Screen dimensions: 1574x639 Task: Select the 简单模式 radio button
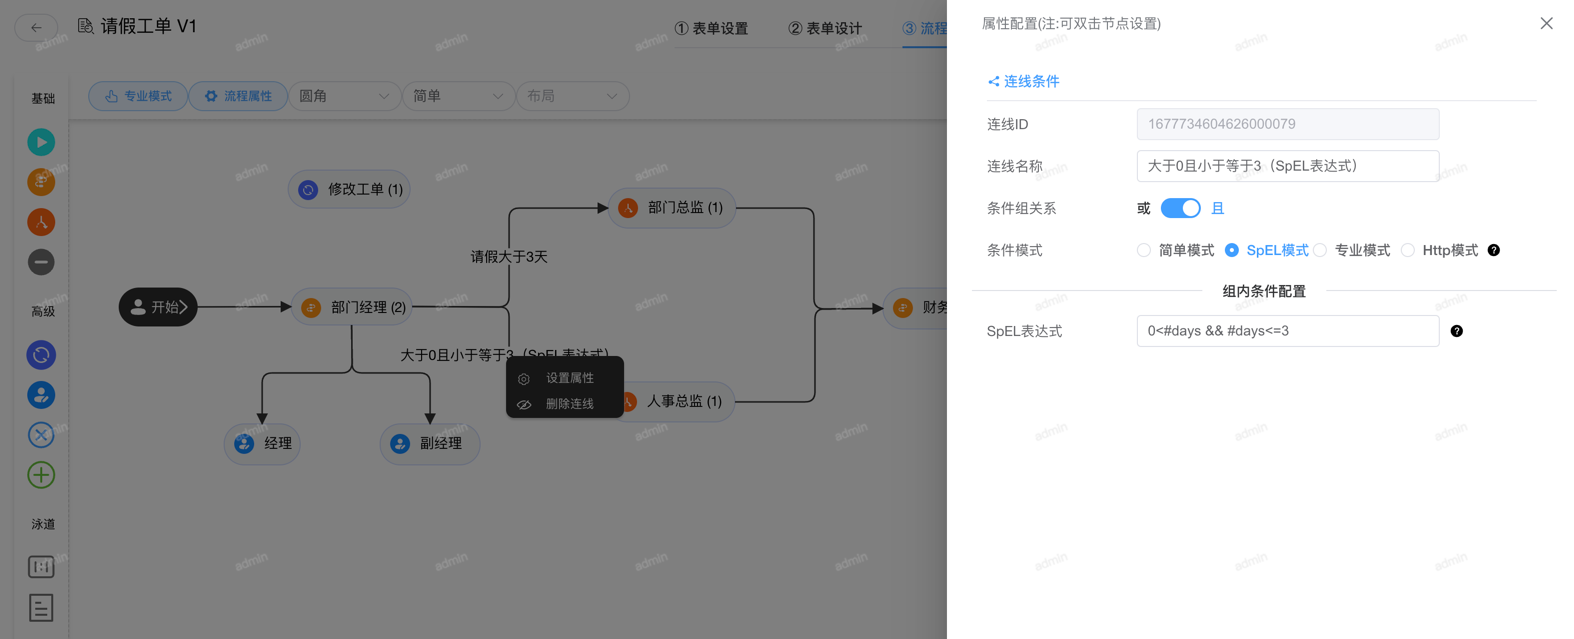pos(1144,250)
